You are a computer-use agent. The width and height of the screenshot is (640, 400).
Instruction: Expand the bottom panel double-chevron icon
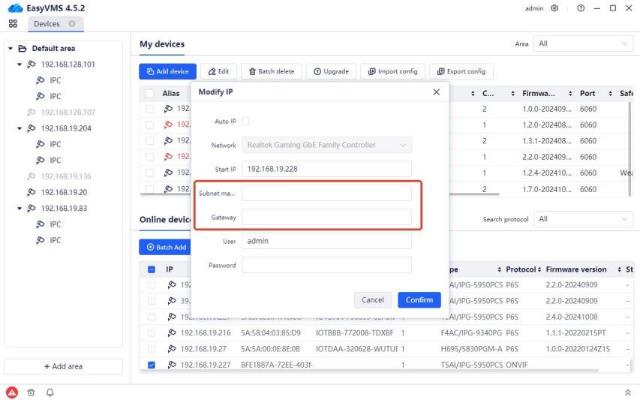[627, 391]
